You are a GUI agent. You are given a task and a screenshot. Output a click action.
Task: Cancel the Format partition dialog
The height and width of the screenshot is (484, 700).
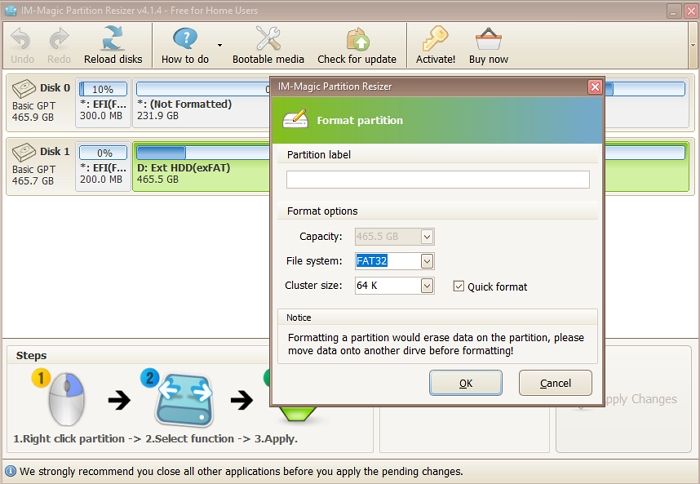coord(555,383)
